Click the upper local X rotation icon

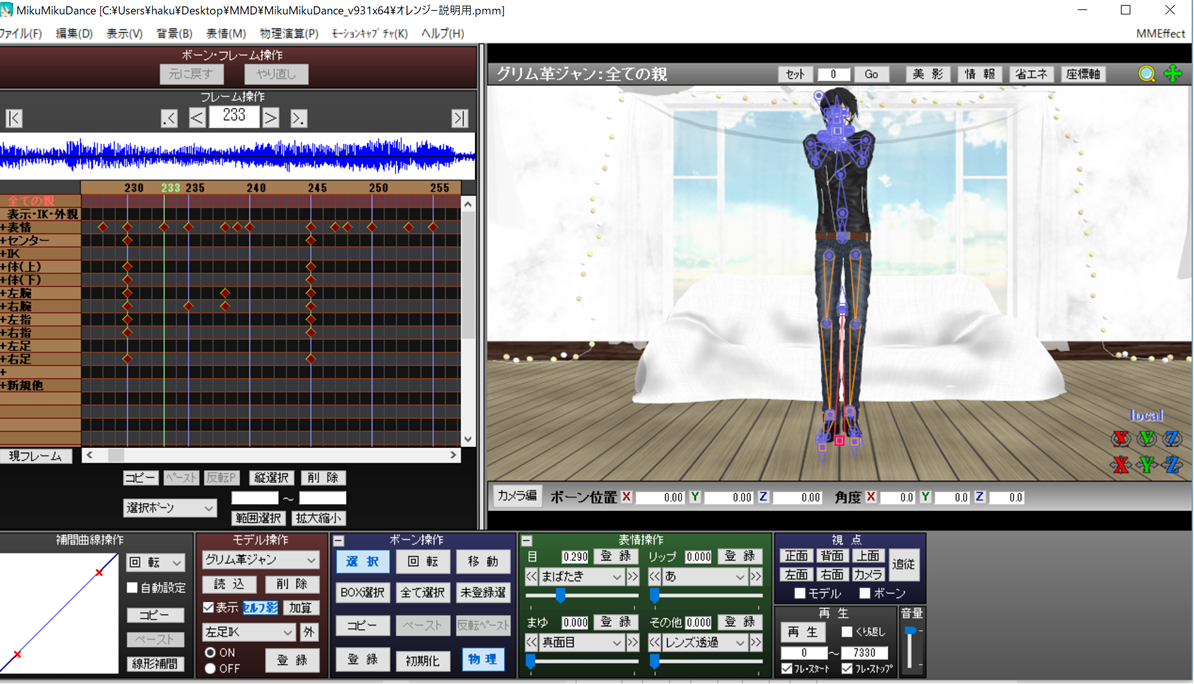(x=1120, y=438)
